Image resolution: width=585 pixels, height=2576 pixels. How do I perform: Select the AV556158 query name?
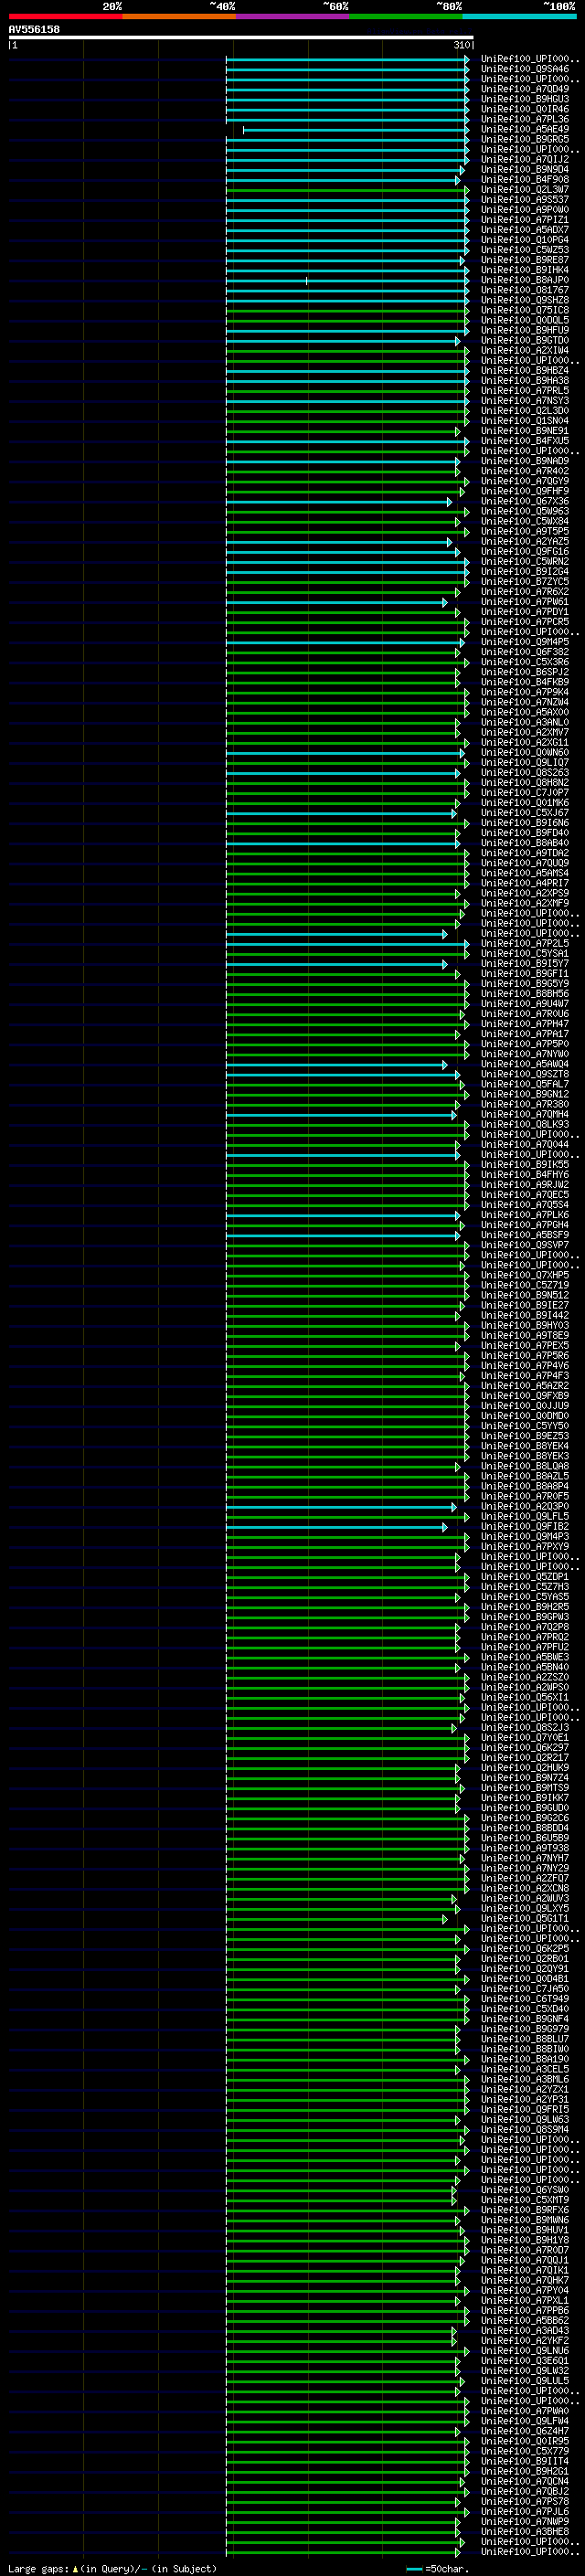34,30
